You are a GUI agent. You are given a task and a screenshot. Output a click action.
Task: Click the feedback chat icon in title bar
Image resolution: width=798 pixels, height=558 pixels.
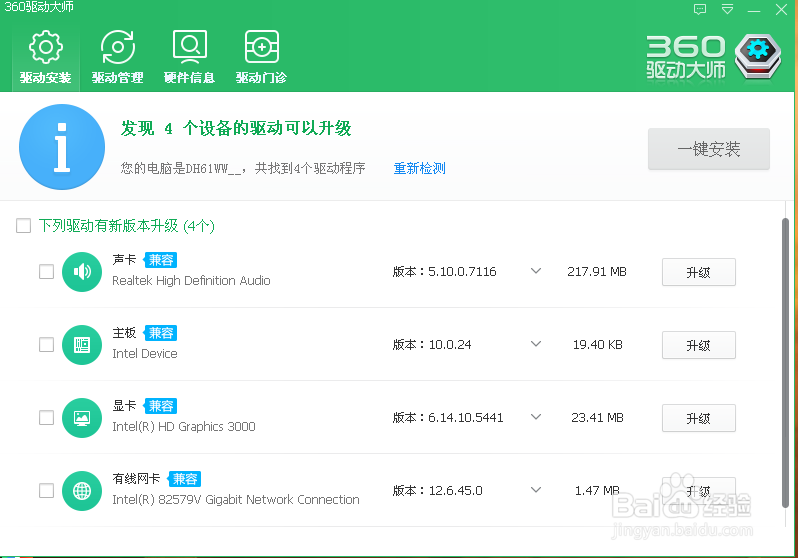(700, 9)
